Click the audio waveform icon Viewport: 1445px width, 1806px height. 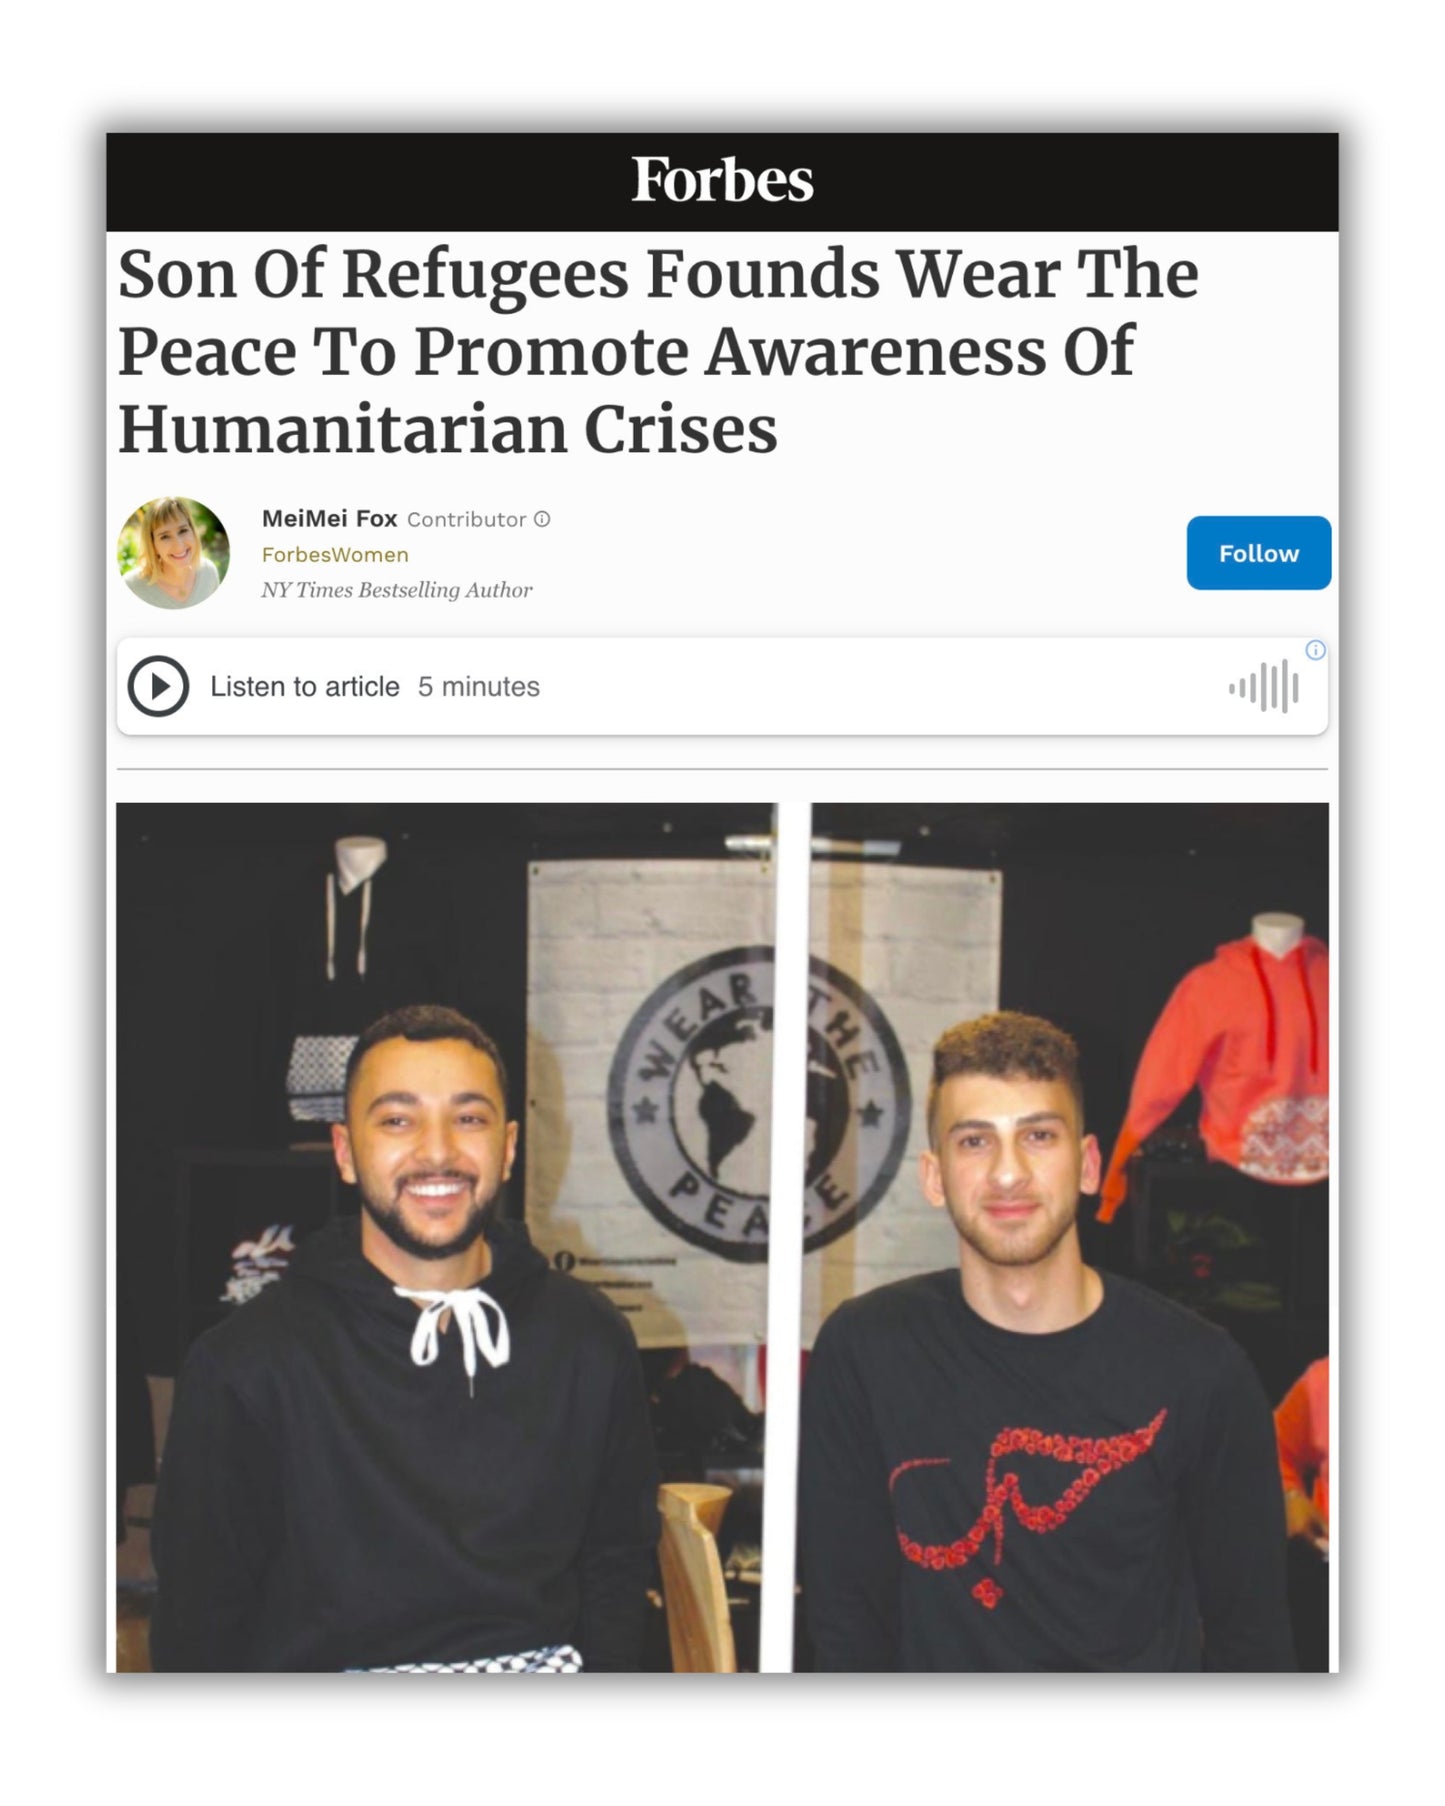tap(1264, 687)
